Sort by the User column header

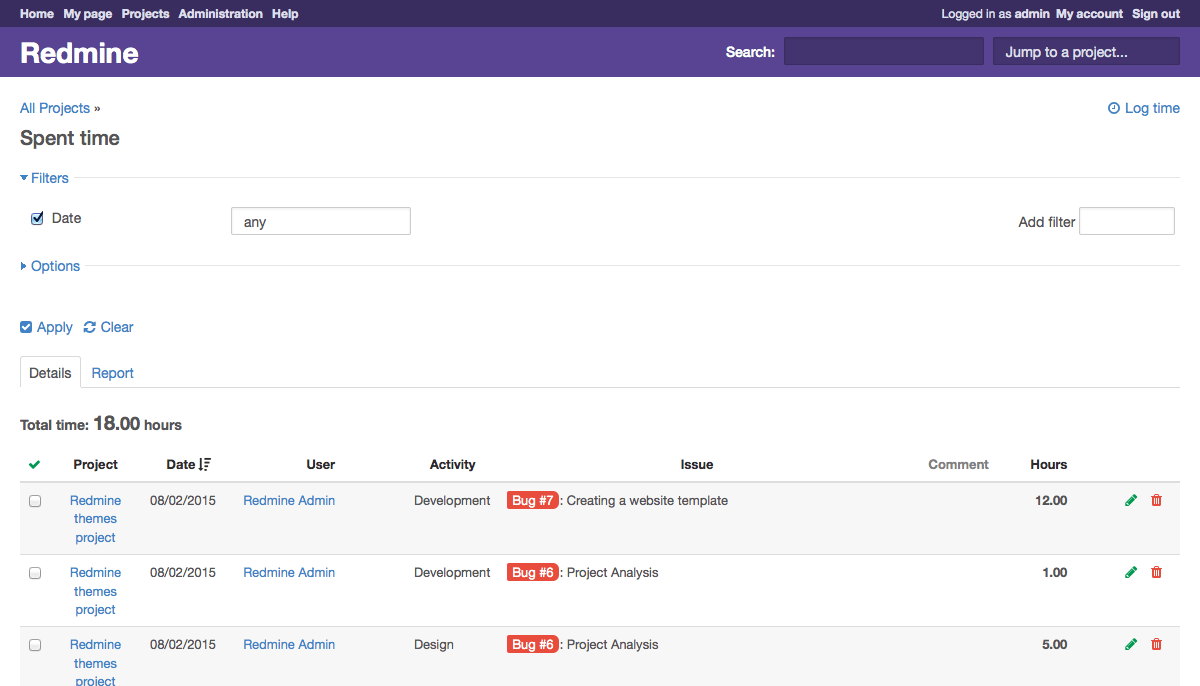click(x=321, y=464)
